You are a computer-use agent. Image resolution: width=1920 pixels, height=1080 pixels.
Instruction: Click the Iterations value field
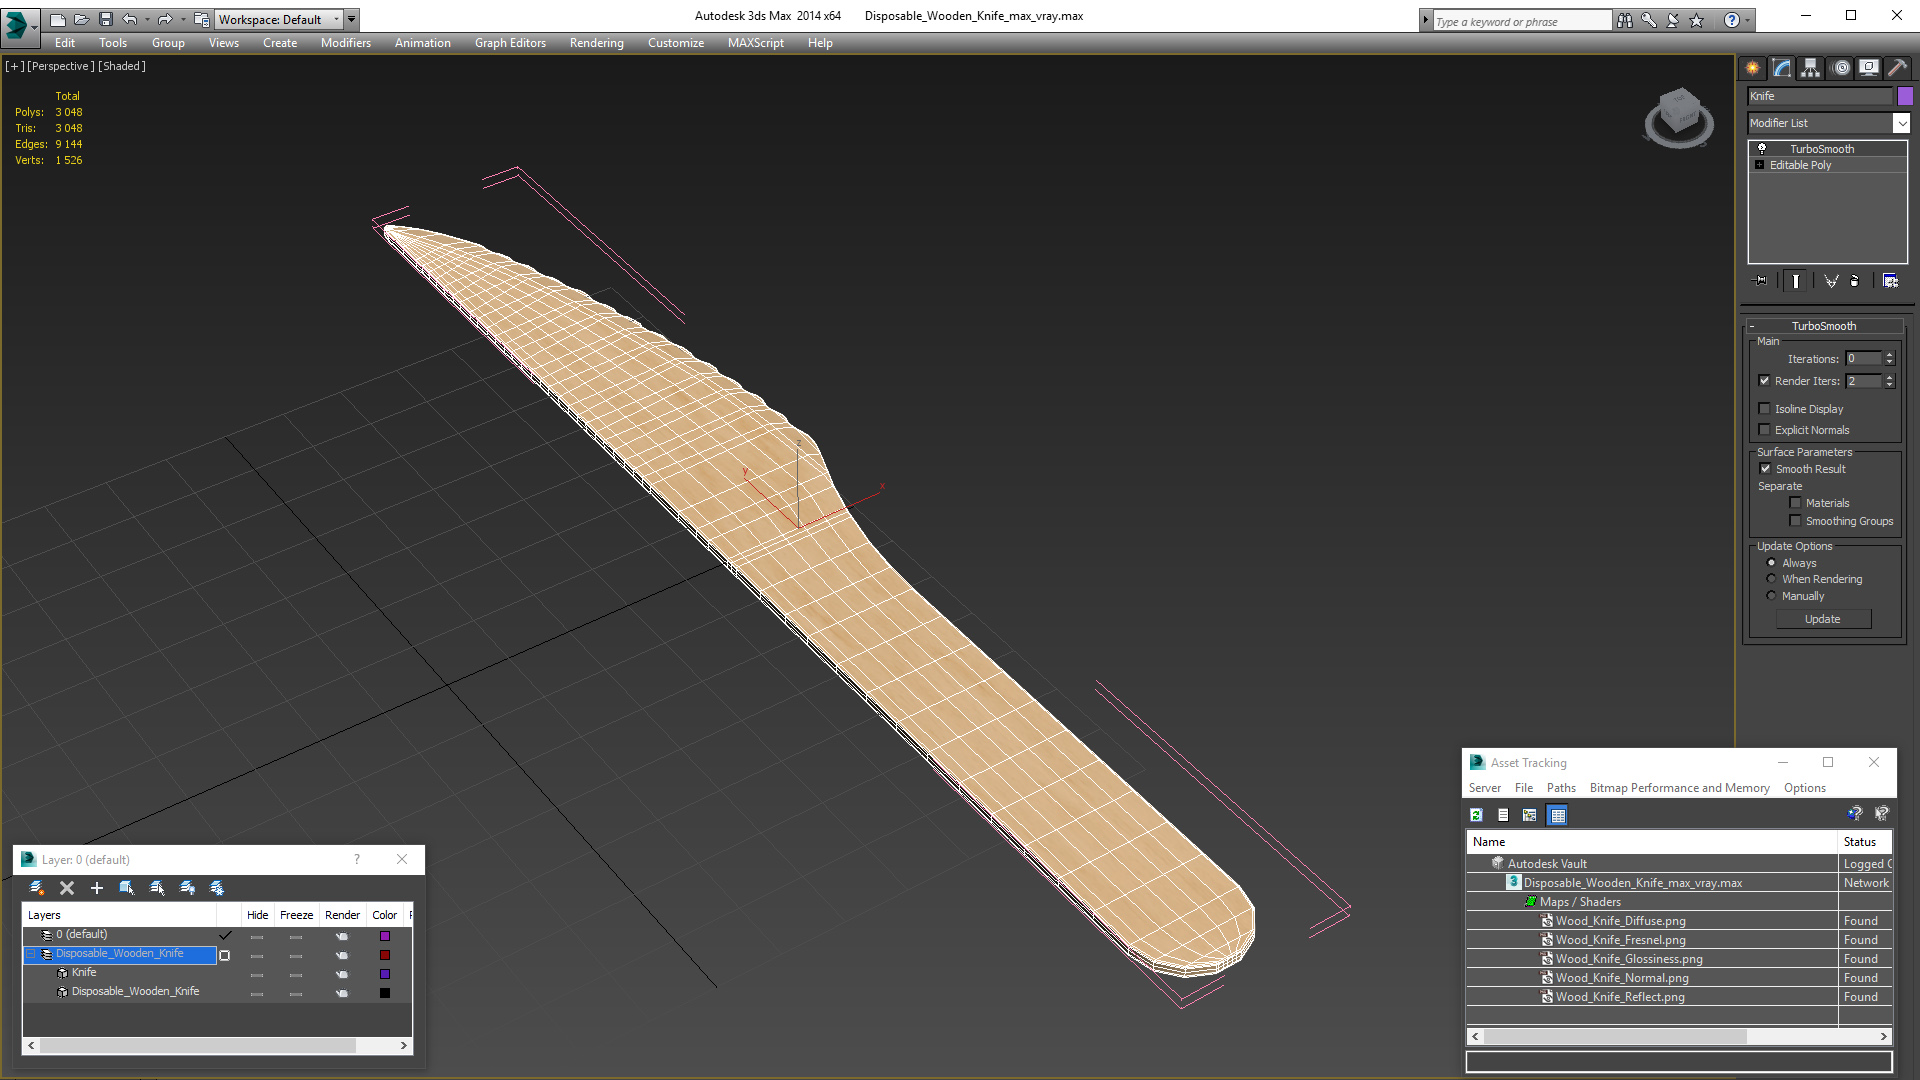coord(1863,359)
